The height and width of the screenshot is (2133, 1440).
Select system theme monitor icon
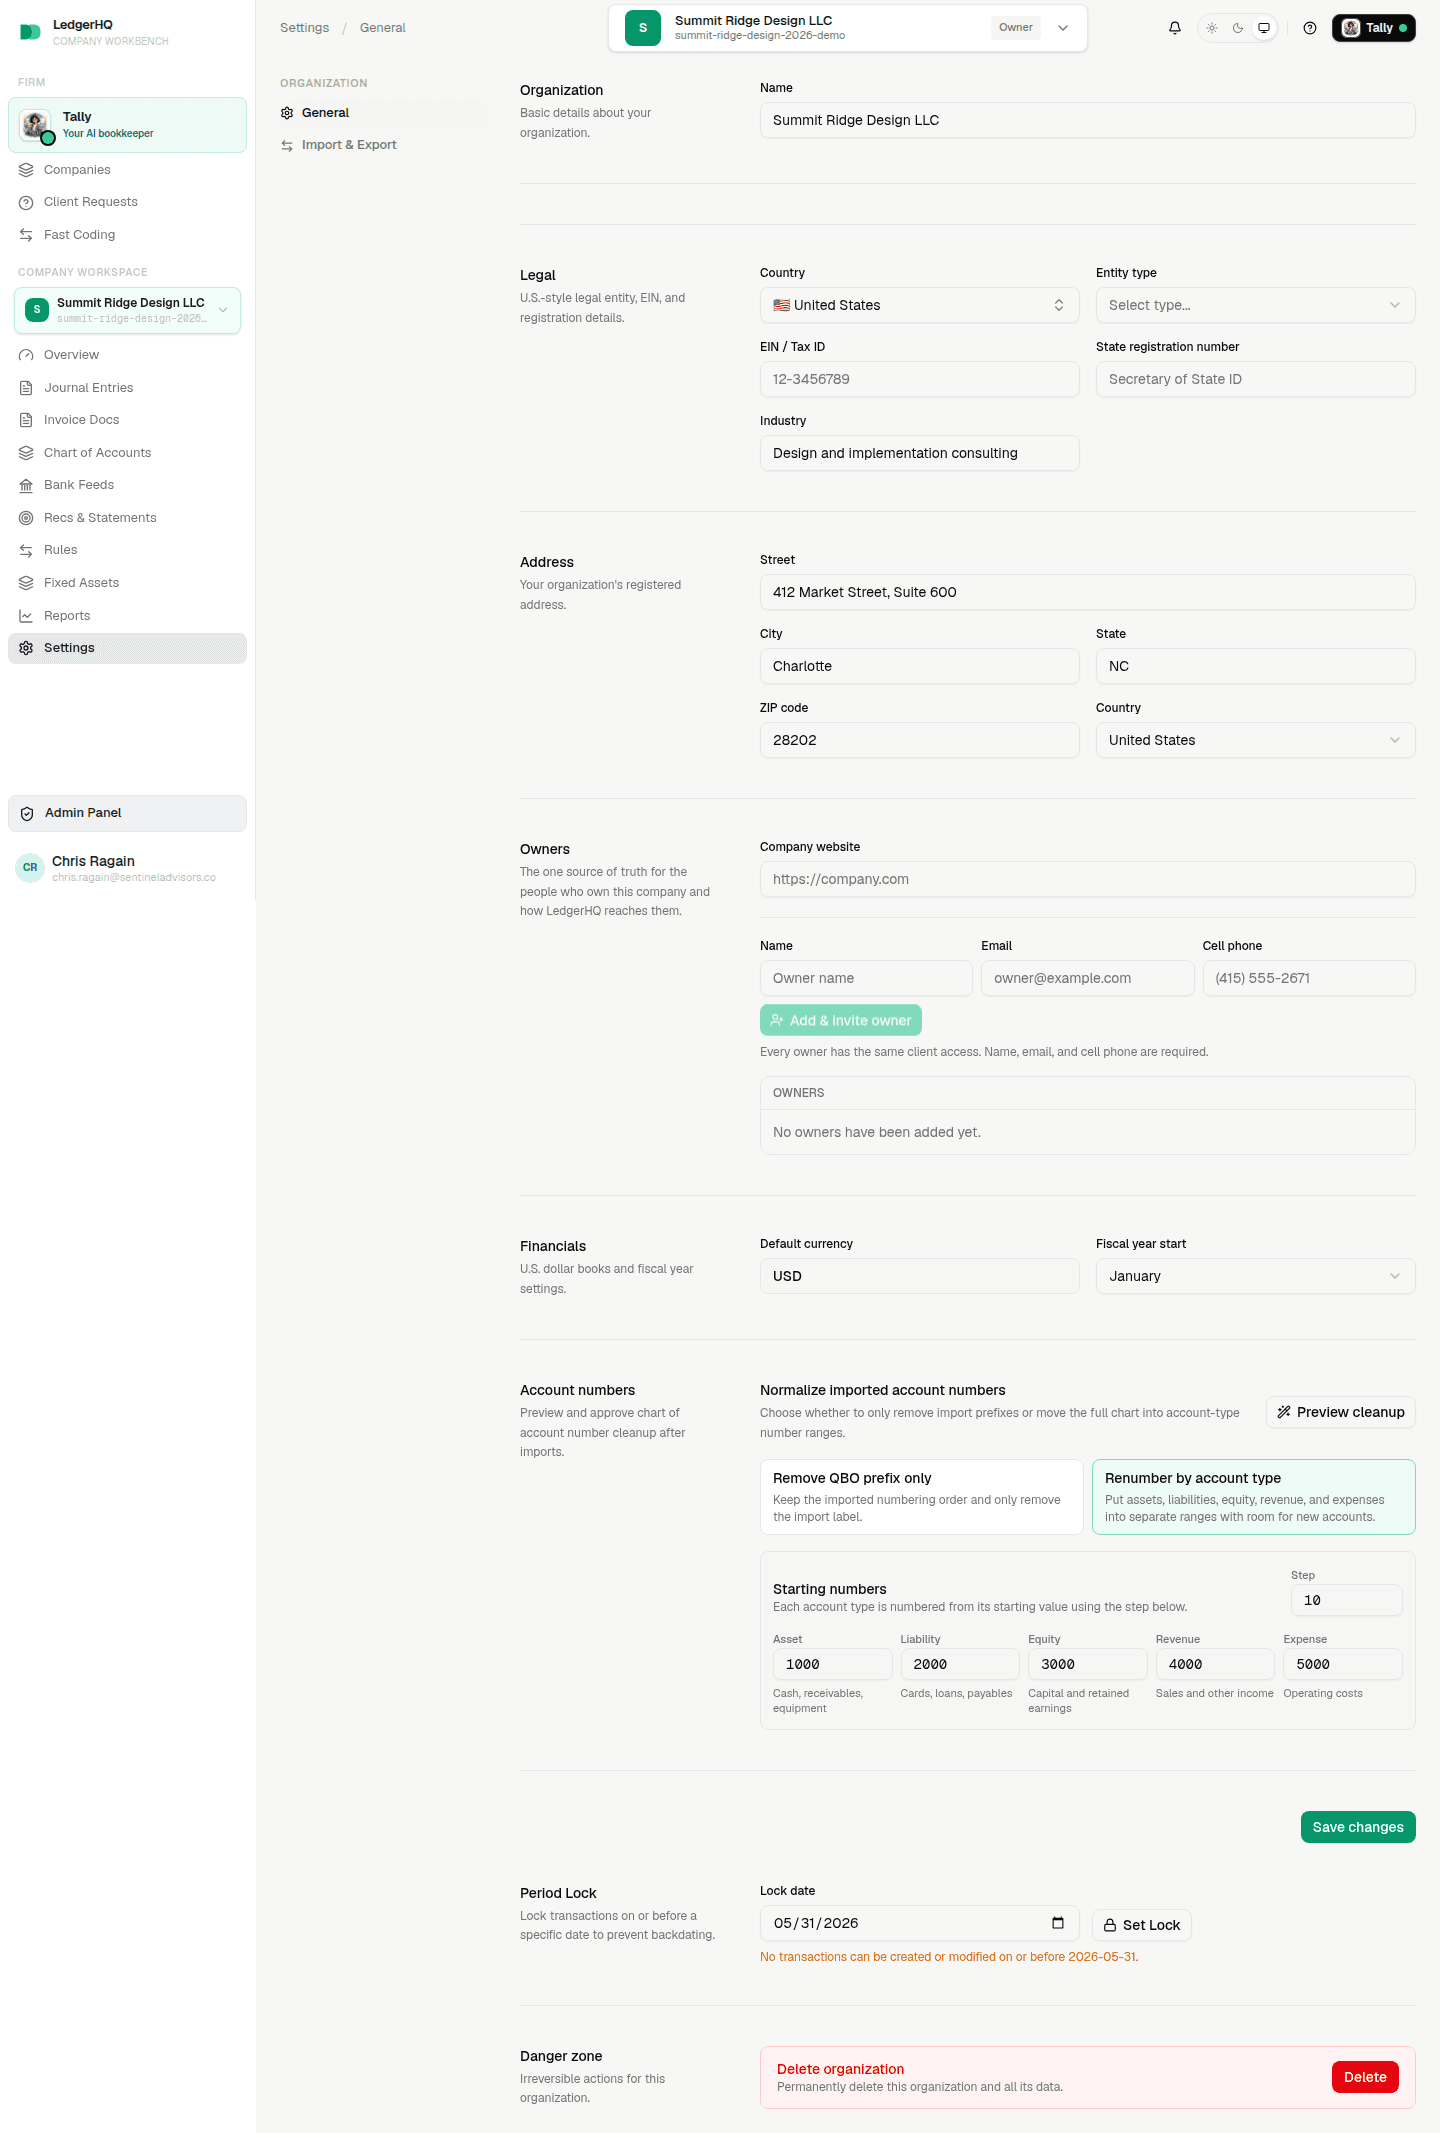(1264, 28)
